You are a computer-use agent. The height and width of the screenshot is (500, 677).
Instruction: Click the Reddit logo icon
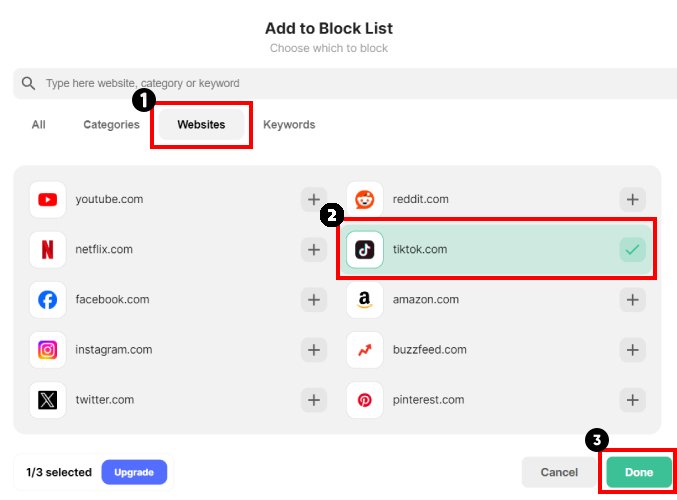(x=365, y=199)
